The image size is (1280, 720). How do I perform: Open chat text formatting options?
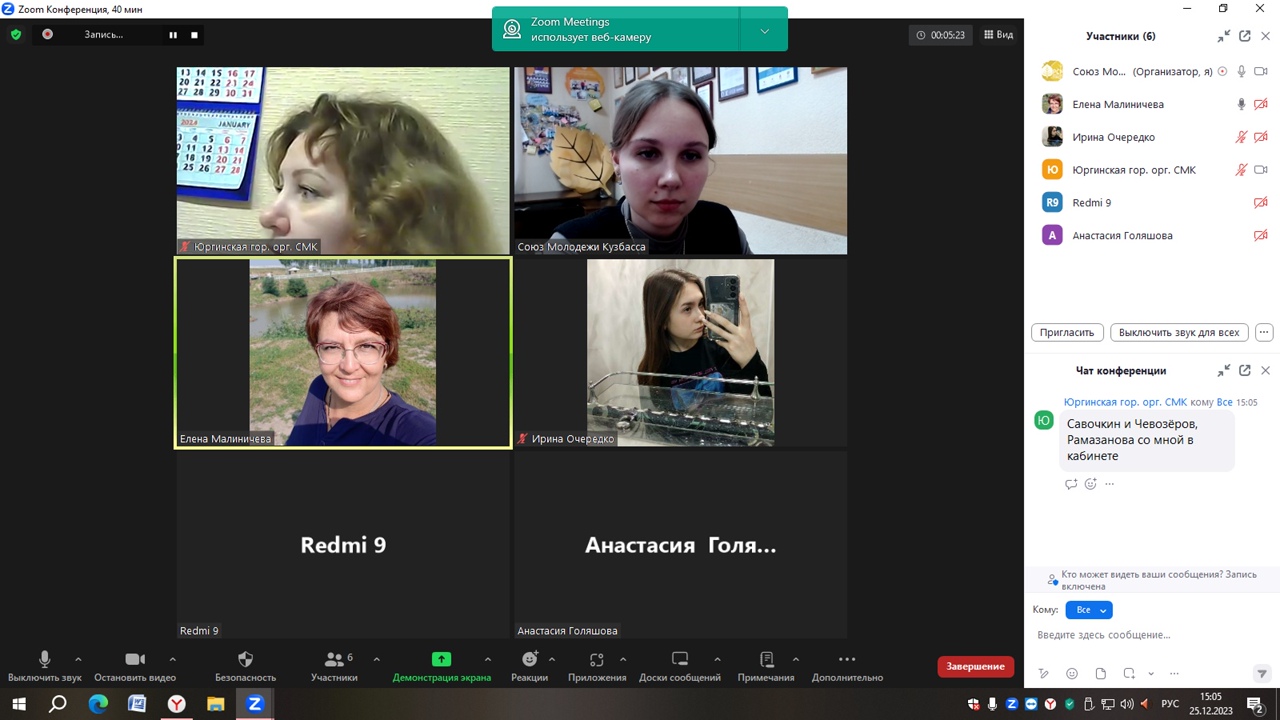(x=1044, y=674)
